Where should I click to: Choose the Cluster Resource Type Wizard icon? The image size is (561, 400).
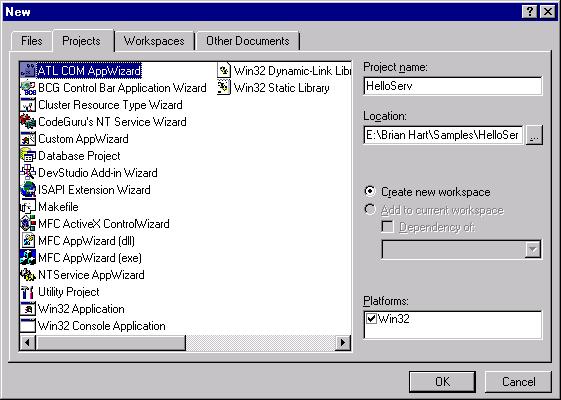point(28,105)
